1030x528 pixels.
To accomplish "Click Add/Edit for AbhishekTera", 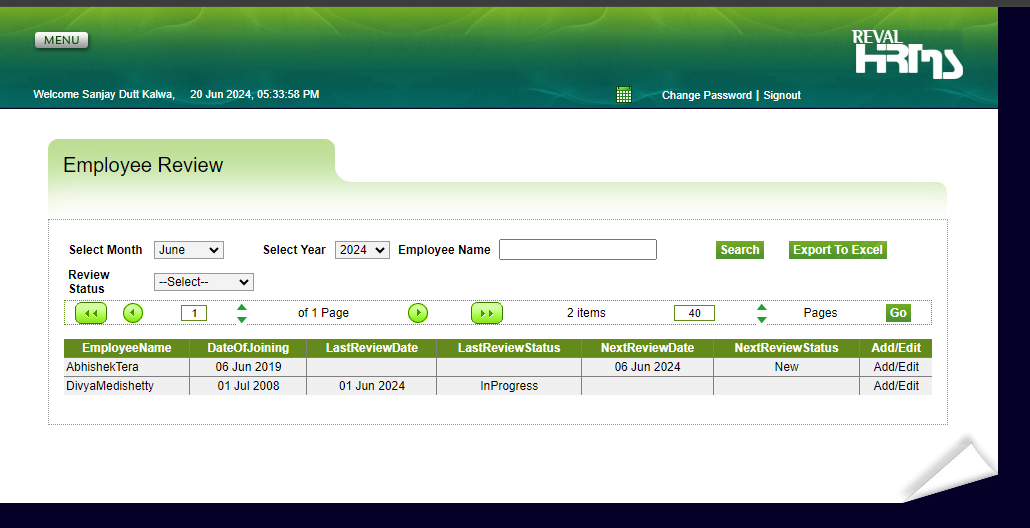I will 896,367.
